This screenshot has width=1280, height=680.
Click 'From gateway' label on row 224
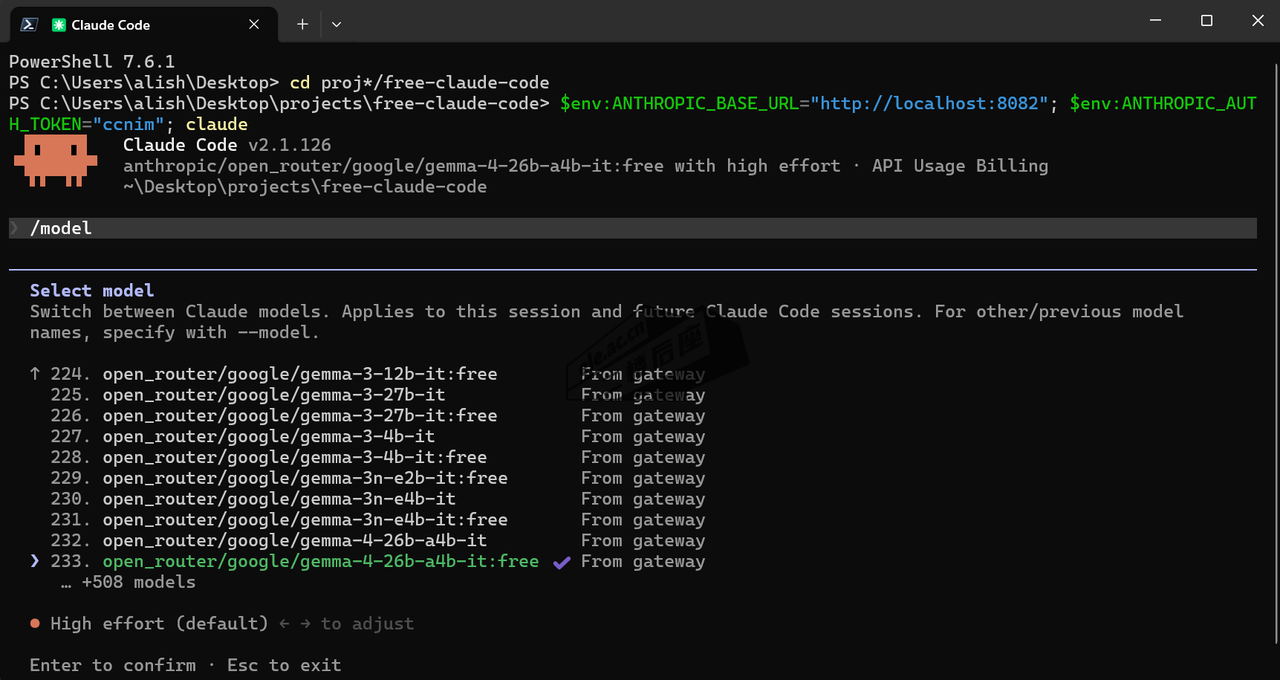click(643, 374)
